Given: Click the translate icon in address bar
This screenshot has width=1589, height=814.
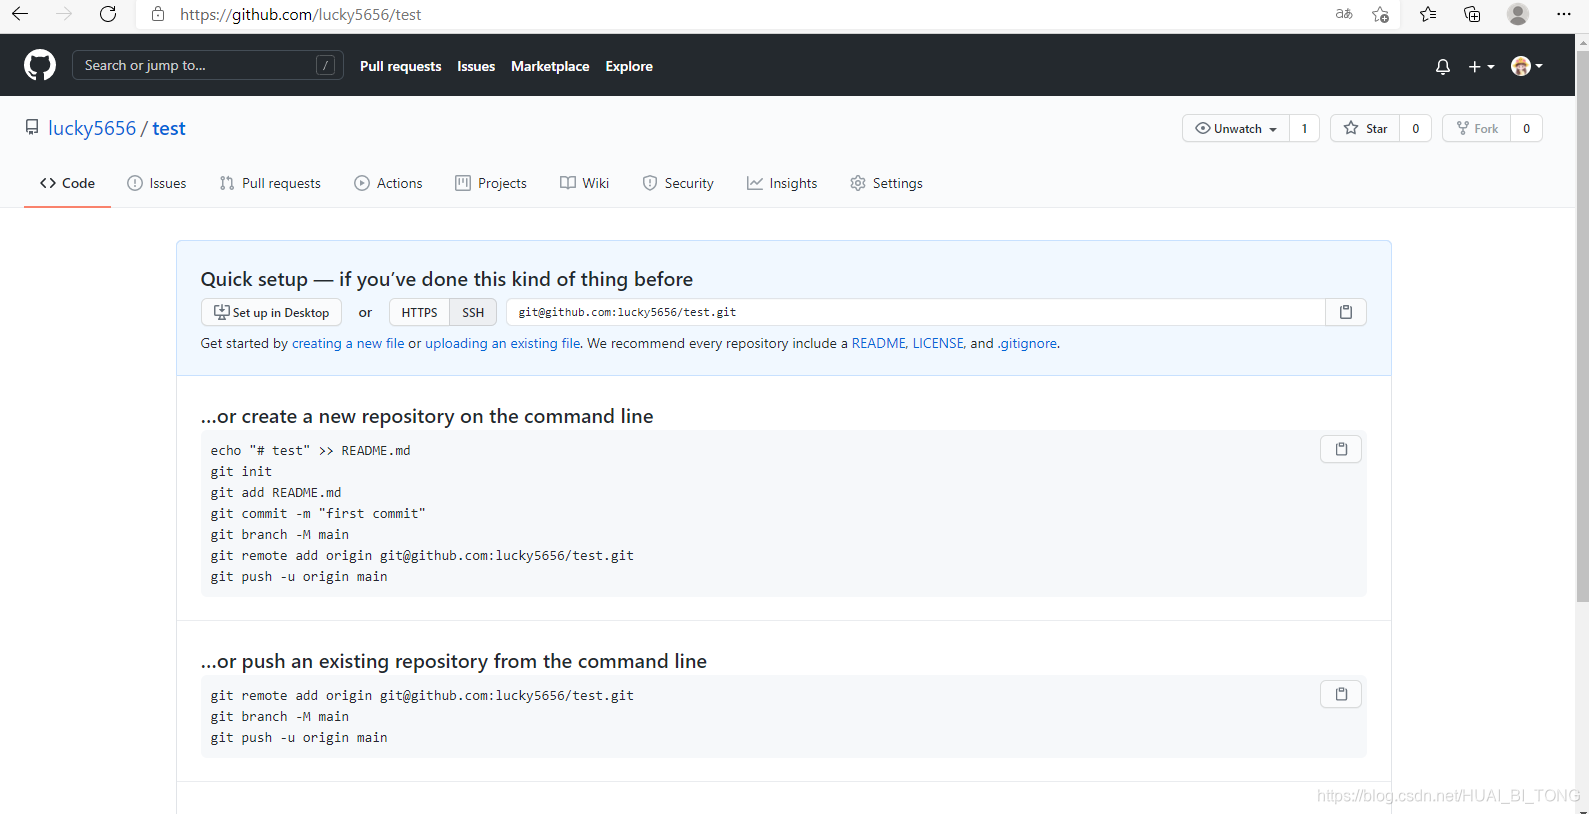Looking at the screenshot, I should [x=1344, y=14].
